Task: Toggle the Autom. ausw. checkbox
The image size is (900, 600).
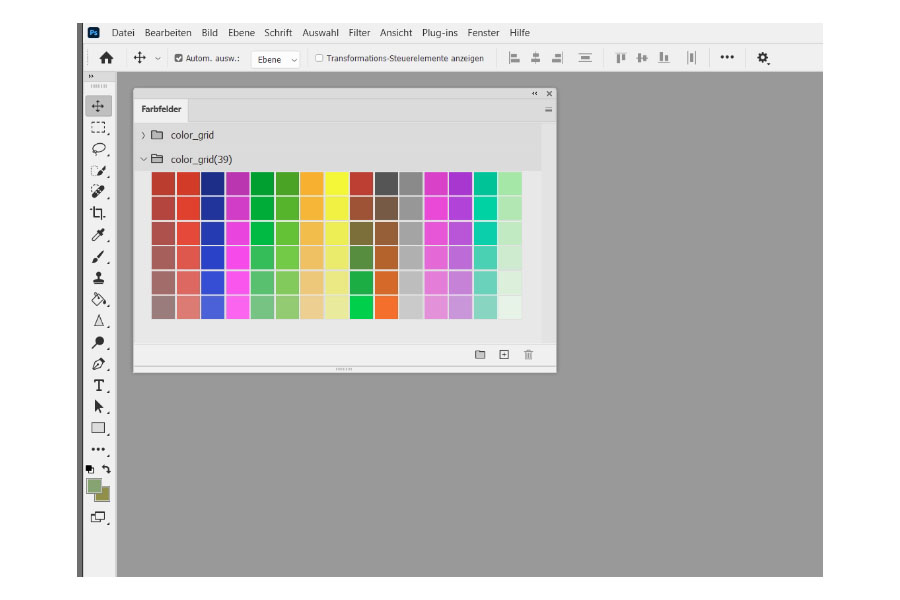Action: click(179, 58)
